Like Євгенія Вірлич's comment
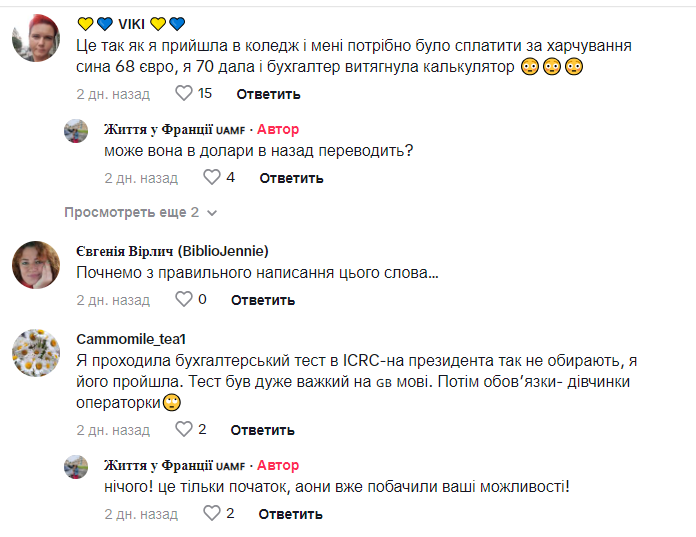Viewport: 696px width, 537px height. pyautogui.click(x=184, y=299)
